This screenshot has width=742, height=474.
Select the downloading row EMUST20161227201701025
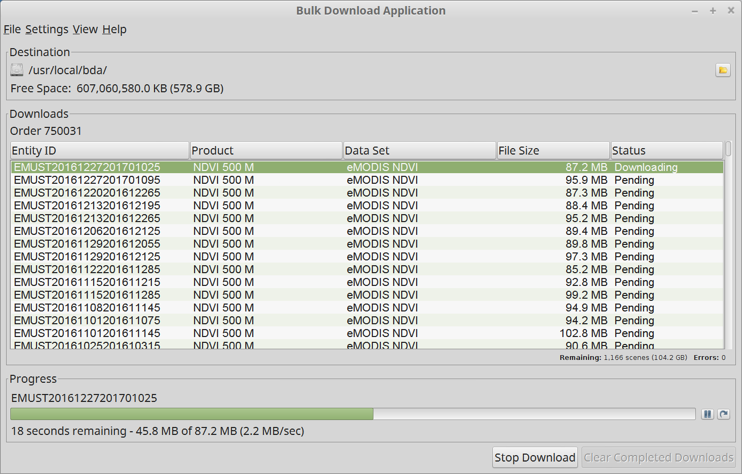click(x=87, y=168)
